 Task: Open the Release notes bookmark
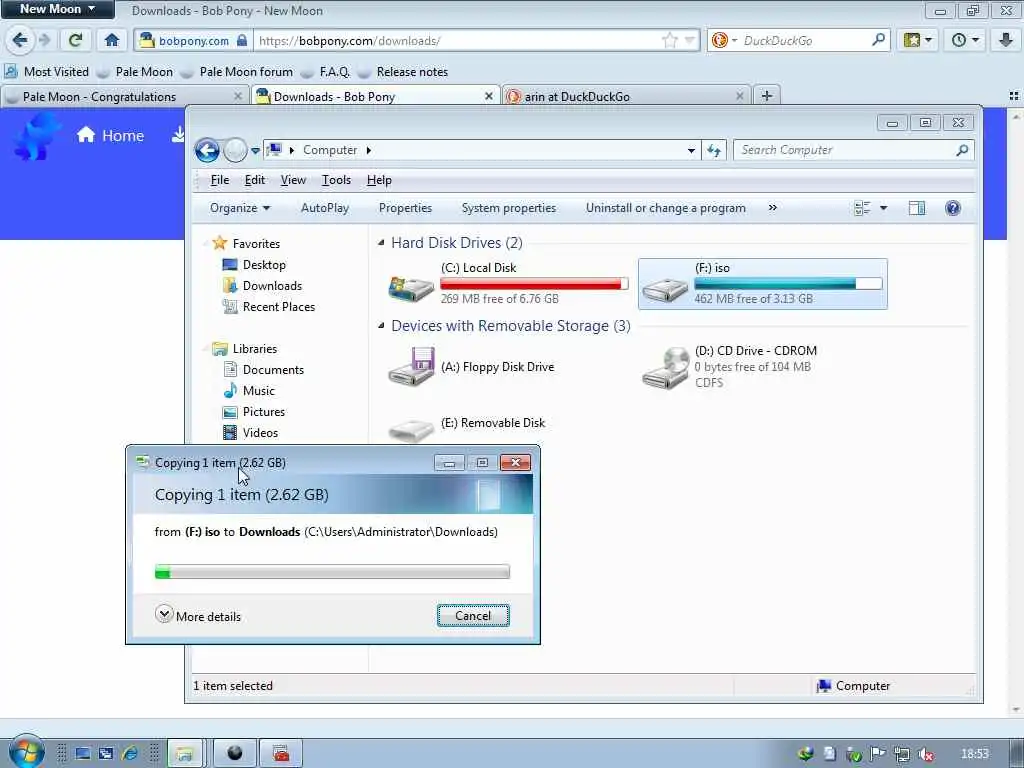[x=403, y=72]
